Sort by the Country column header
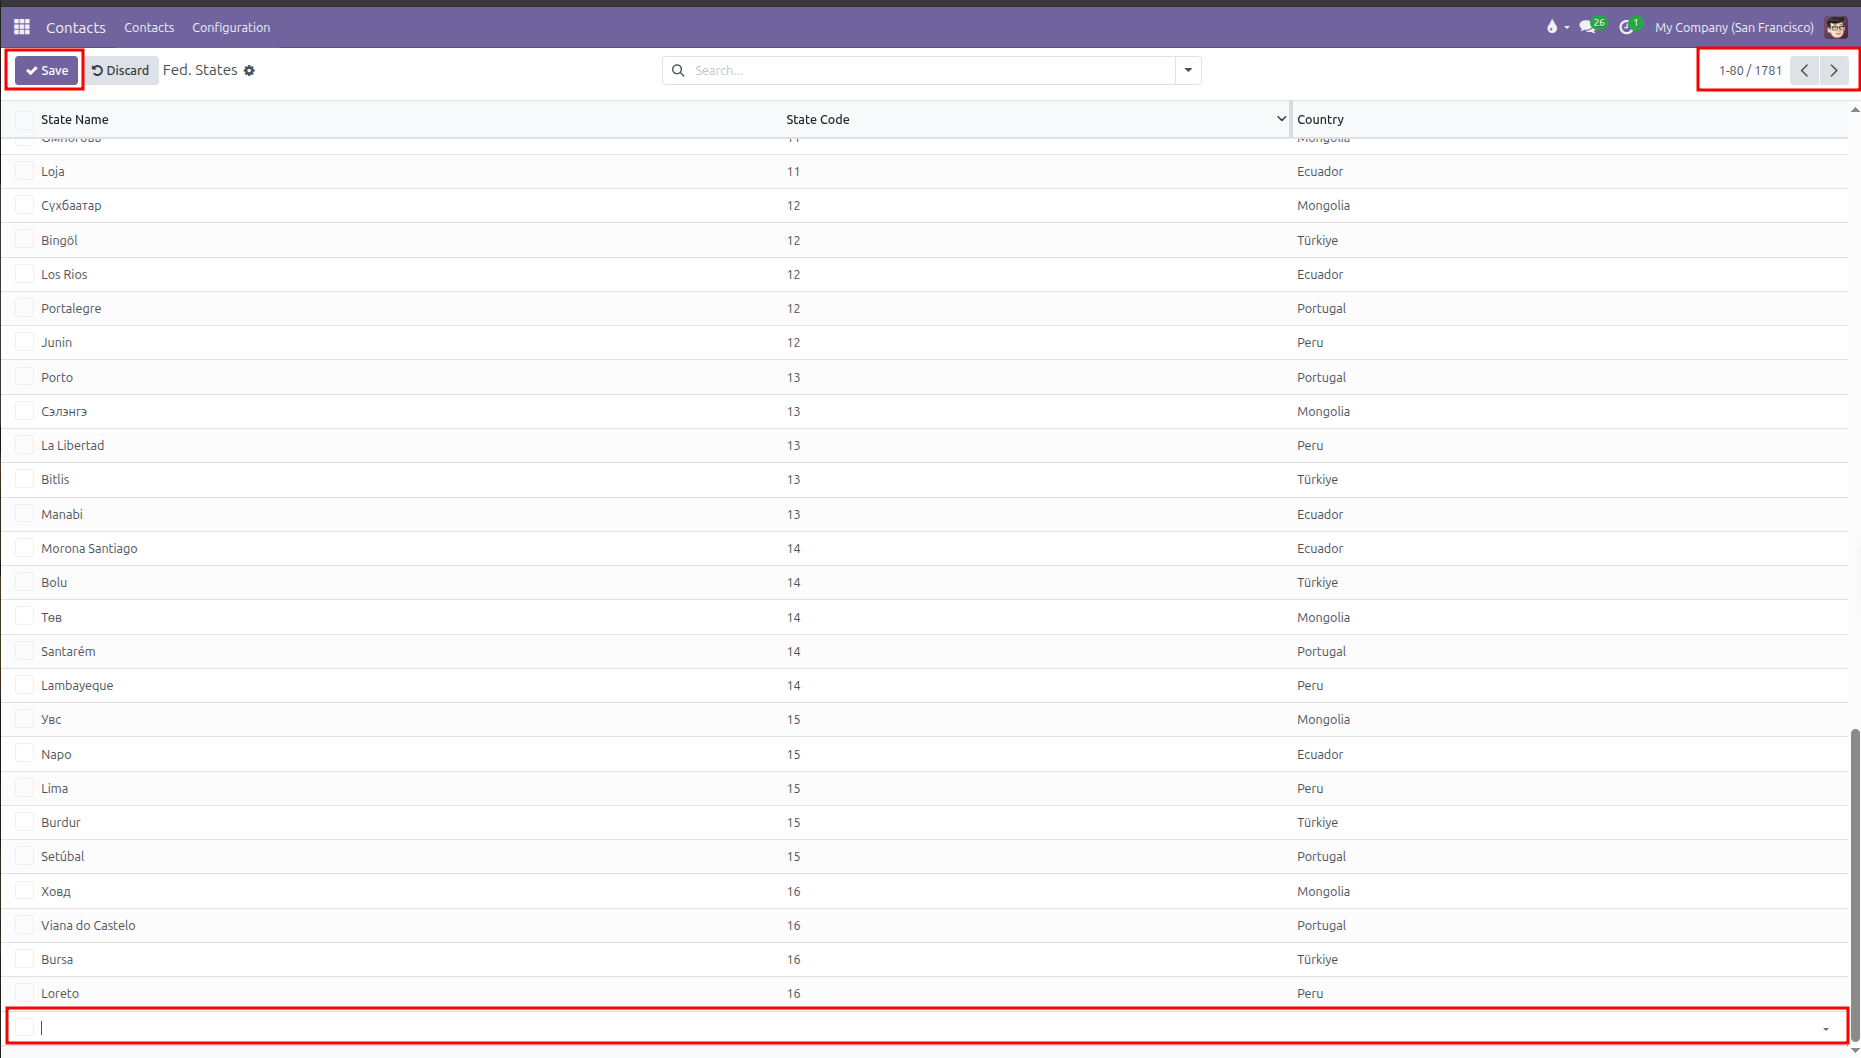Viewport: 1861px width, 1058px height. point(1320,119)
